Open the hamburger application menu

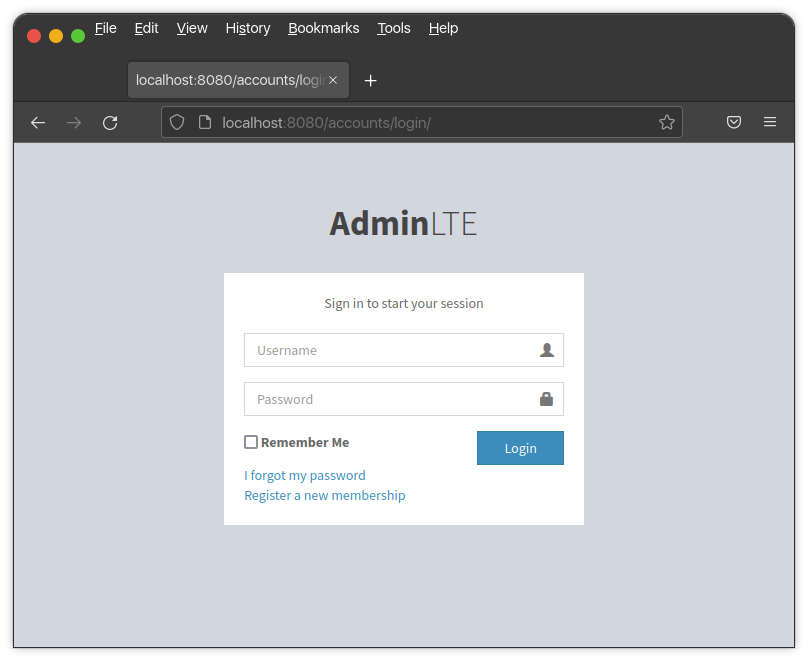[769, 122]
